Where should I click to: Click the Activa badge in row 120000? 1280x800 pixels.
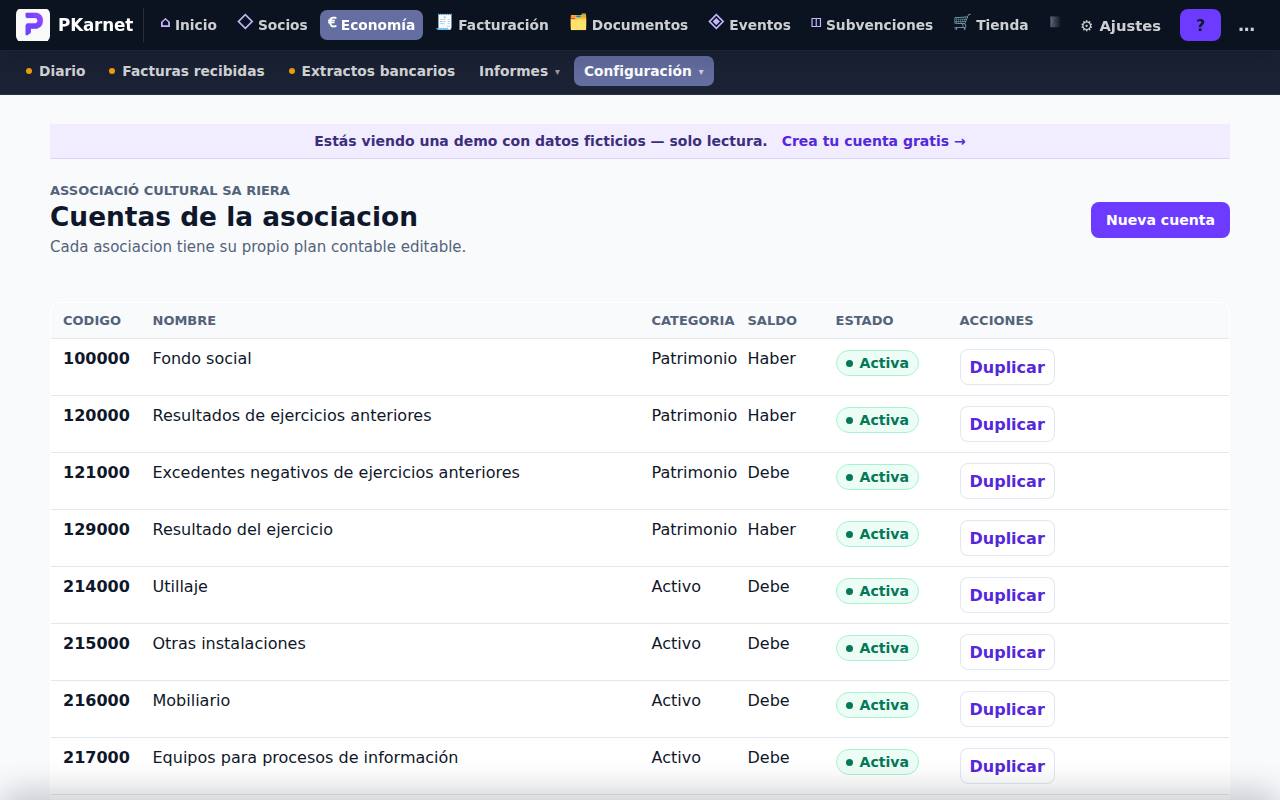tap(877, 420)
